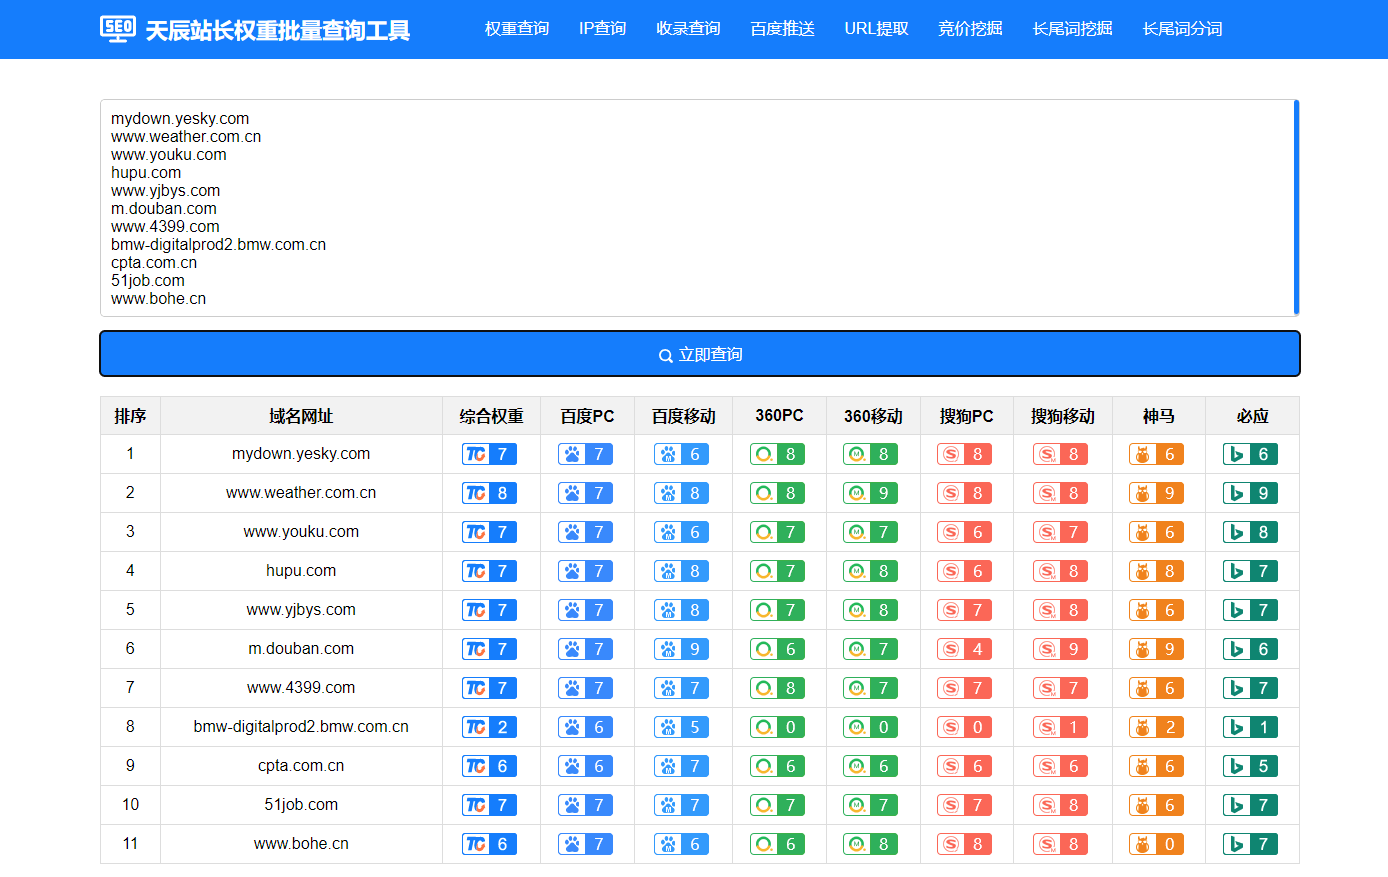Click 神马 badge for www.weather.com.cn

point(1157,493)
